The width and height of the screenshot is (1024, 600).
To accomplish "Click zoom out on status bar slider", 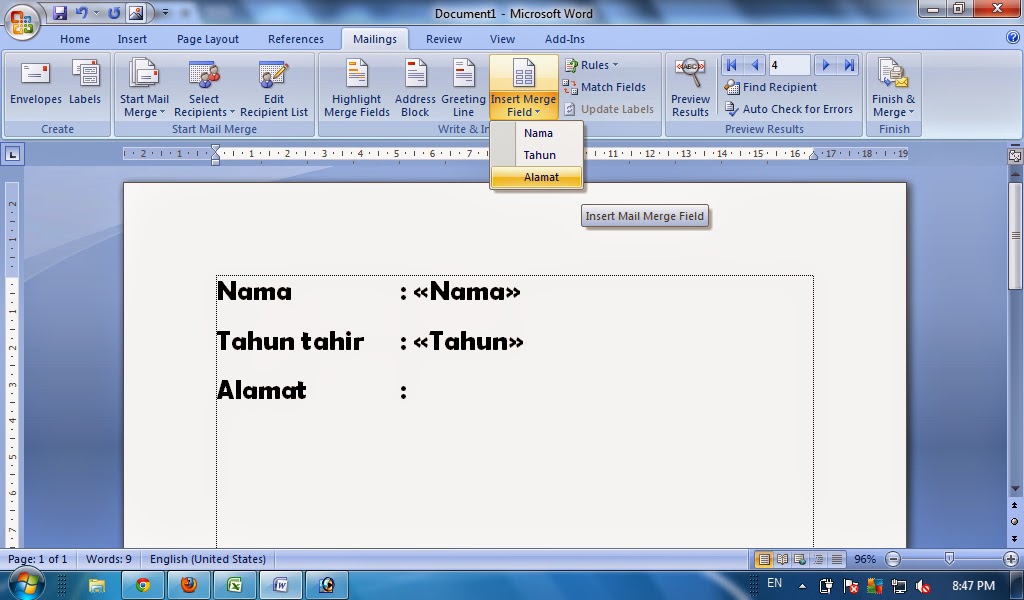I will pyautogui.click(x=894, y=559).
